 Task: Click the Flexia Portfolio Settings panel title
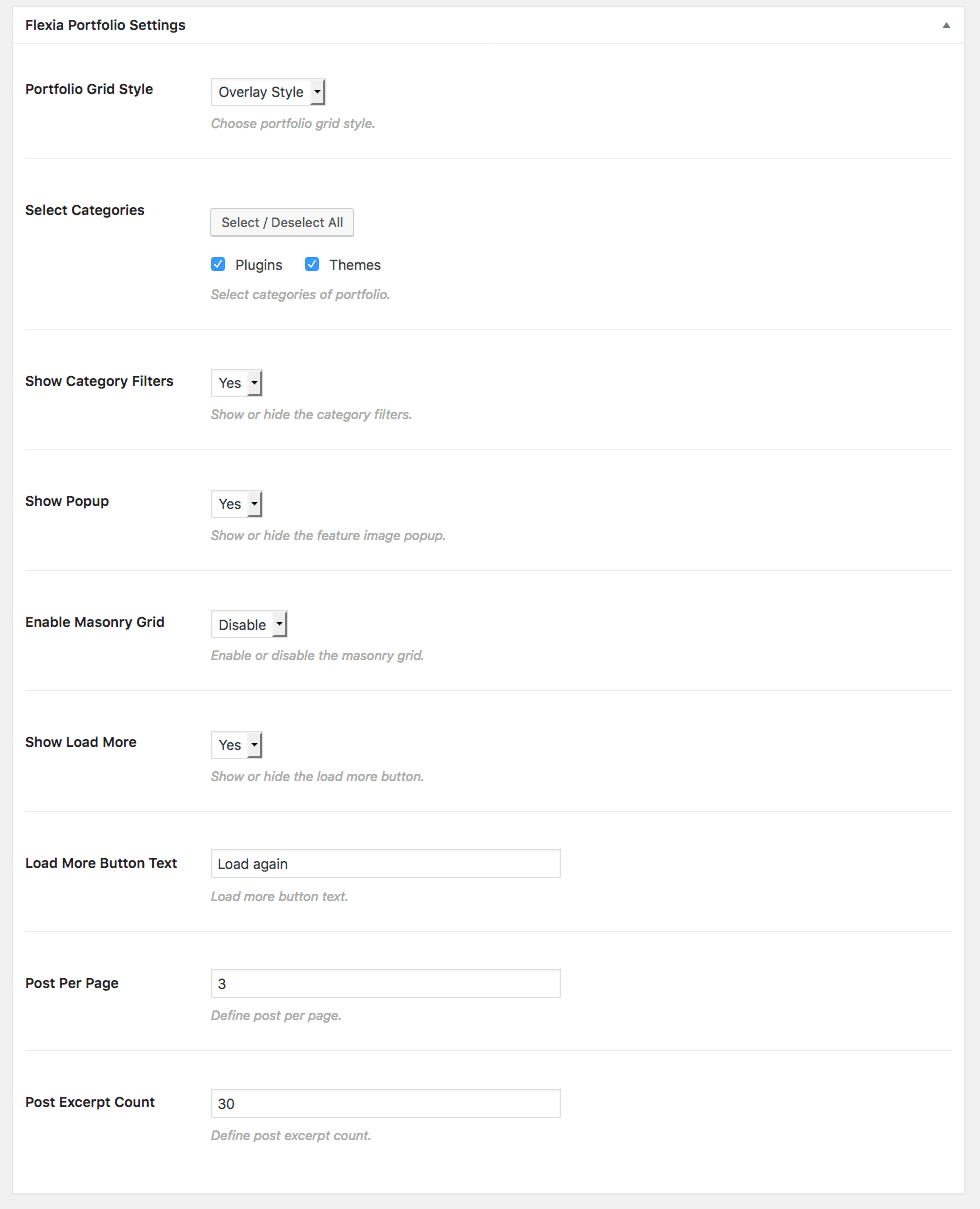coord(105,25)
